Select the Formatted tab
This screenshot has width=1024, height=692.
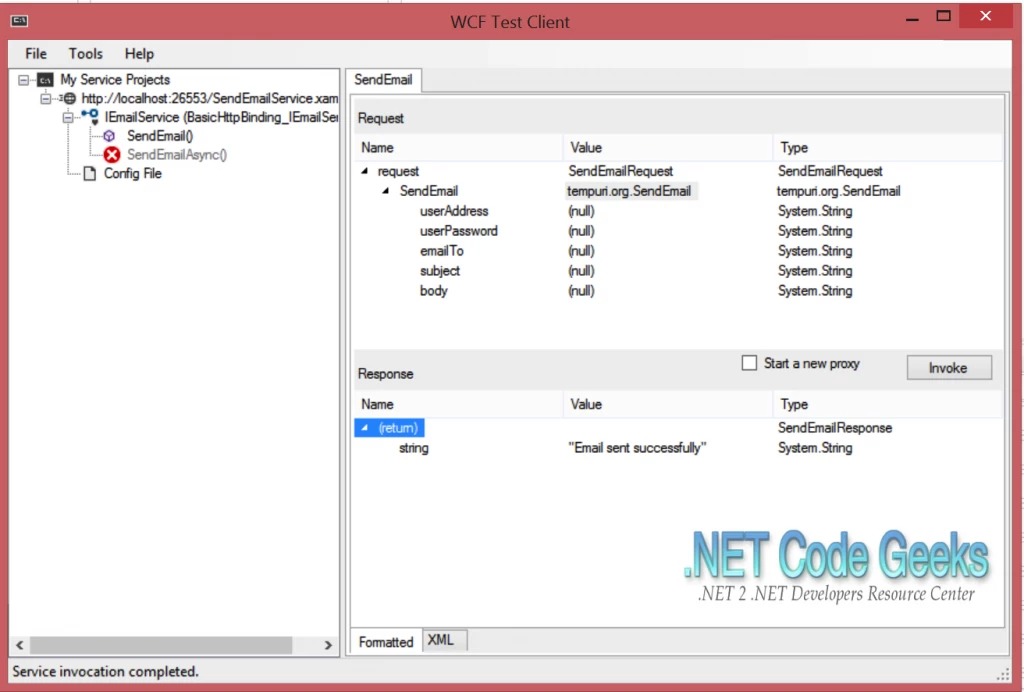385,641
